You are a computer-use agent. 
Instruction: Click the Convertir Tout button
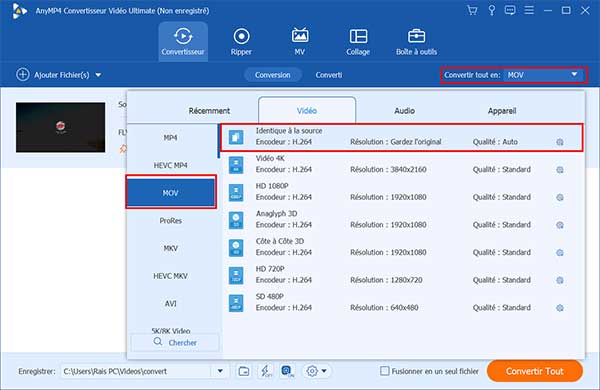535,371
